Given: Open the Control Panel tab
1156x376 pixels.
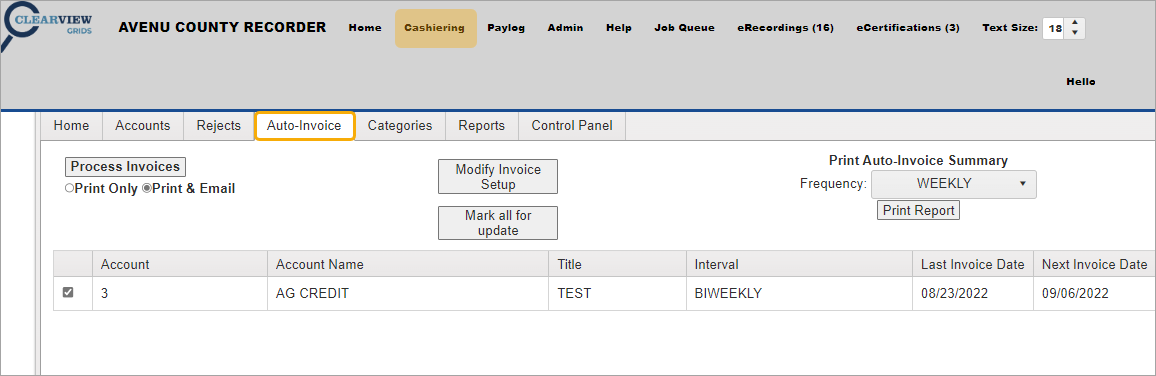Looking at the screenshot, I should [x=571, y=125].
